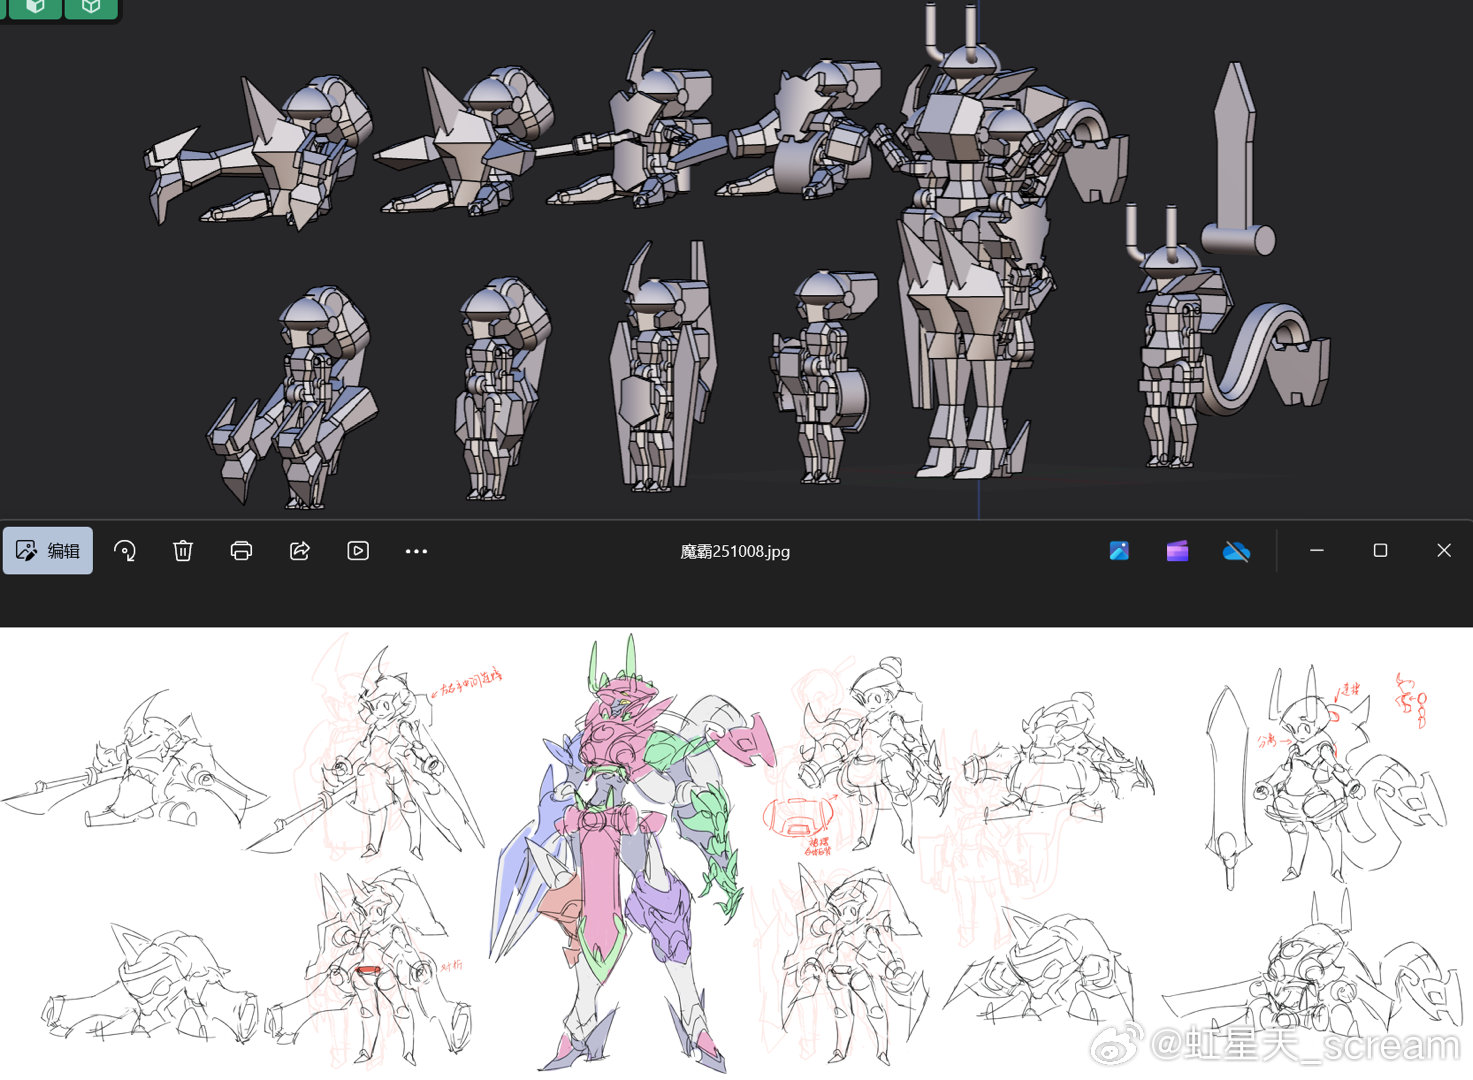1473x1080 pixels.
Task: Maximize the photo viewer window
Action: click(1380, 551)
